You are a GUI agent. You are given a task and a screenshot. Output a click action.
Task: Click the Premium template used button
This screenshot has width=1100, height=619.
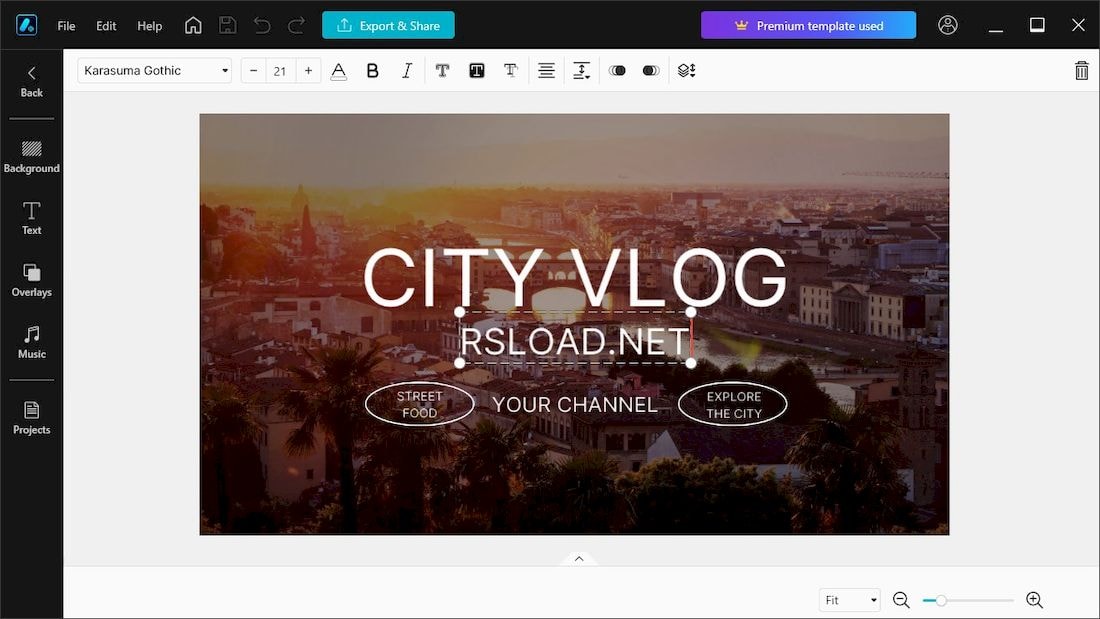[x=808, y=25]
